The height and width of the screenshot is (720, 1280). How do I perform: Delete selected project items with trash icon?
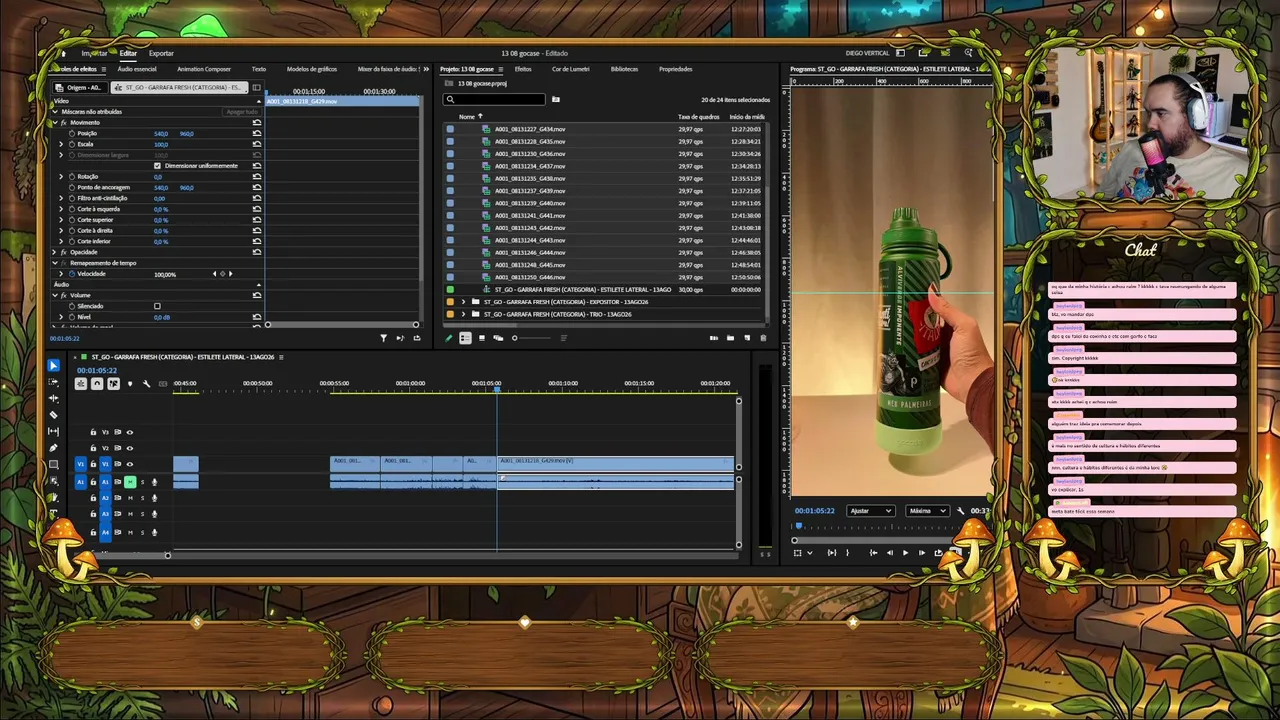point(763,338)
